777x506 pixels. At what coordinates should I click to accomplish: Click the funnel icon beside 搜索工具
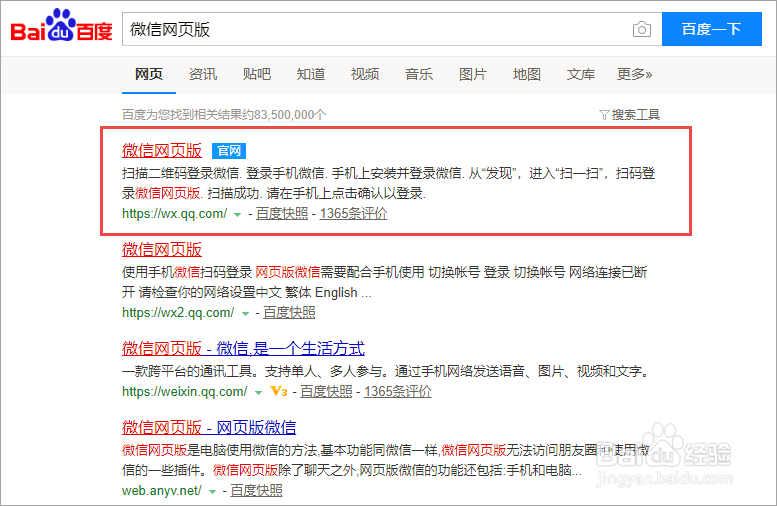pyautogui.click(x=604, y=115)
